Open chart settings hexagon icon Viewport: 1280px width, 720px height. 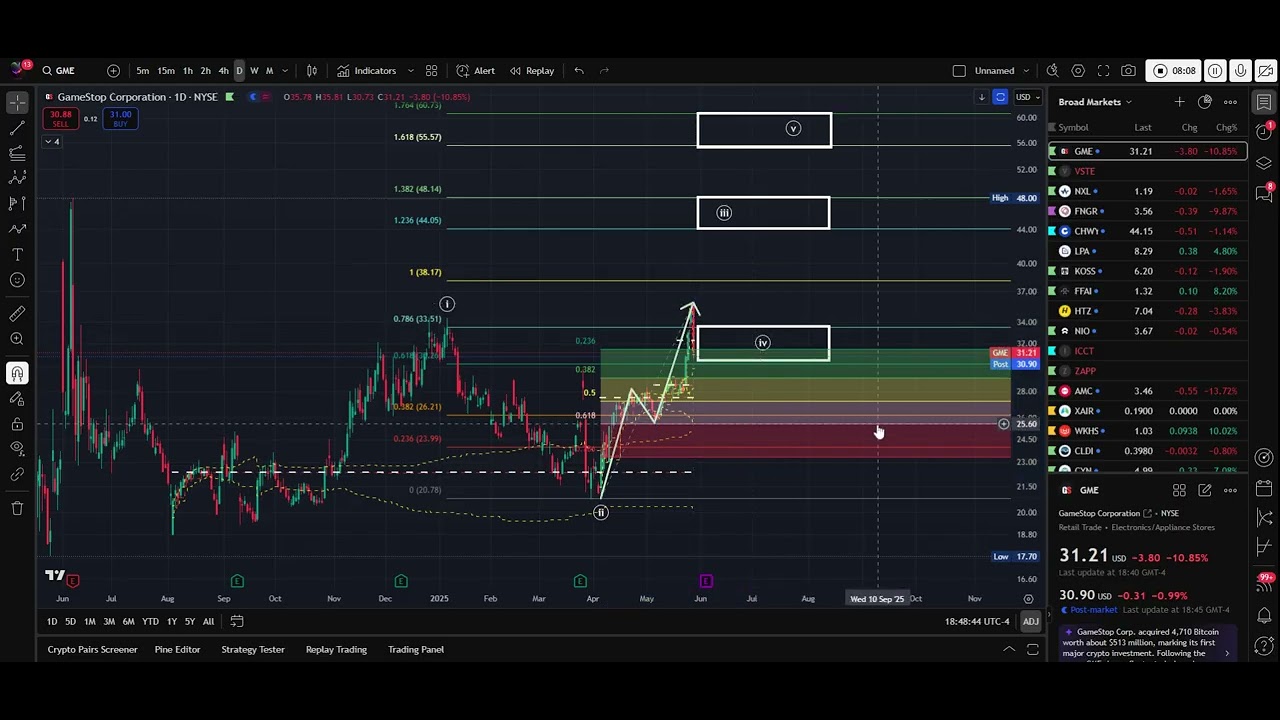[1078, 71]
